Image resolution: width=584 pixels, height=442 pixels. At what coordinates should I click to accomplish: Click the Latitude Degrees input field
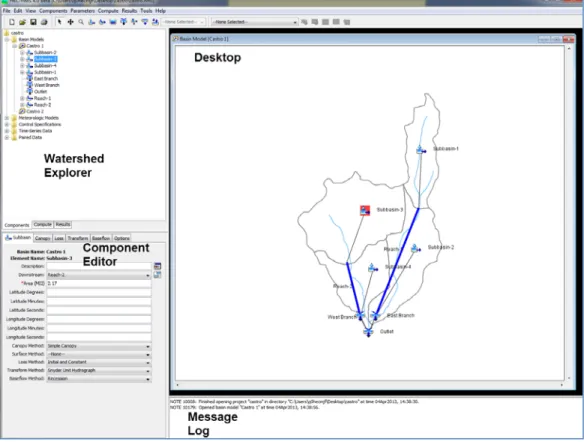(99, 293)
